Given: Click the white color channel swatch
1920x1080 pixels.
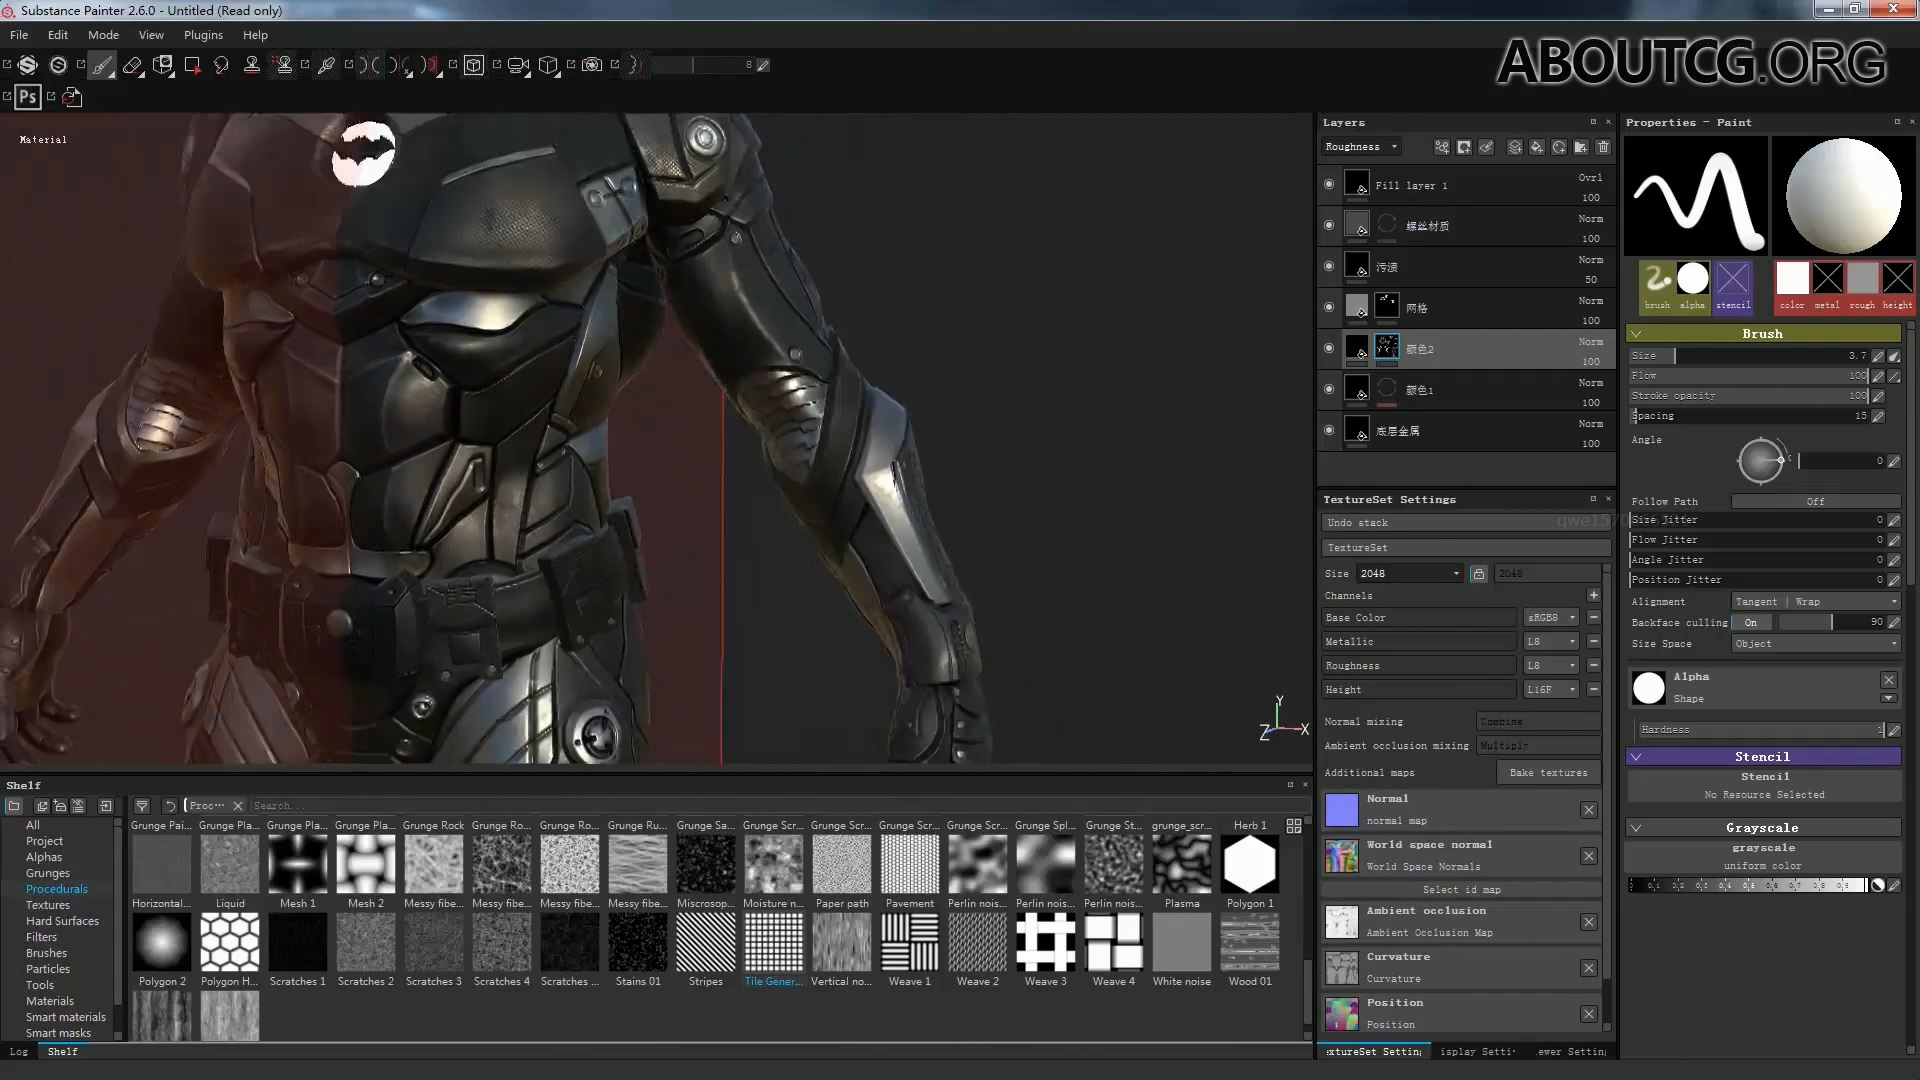Looking at the screenshot, I should 1792,278.
